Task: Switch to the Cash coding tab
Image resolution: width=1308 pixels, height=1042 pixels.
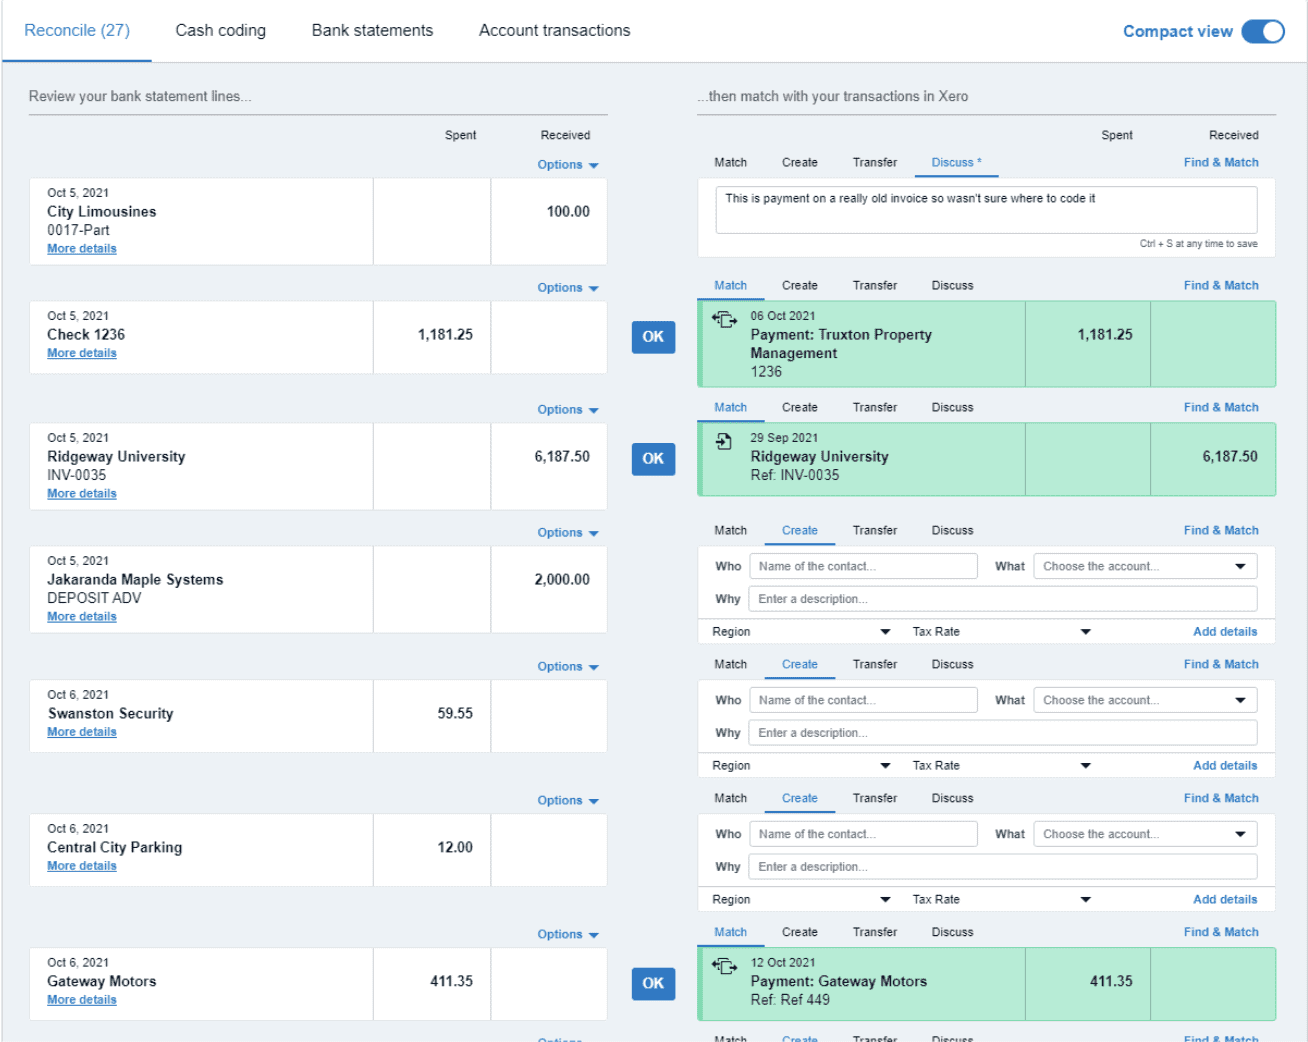Action: [220, 30]
